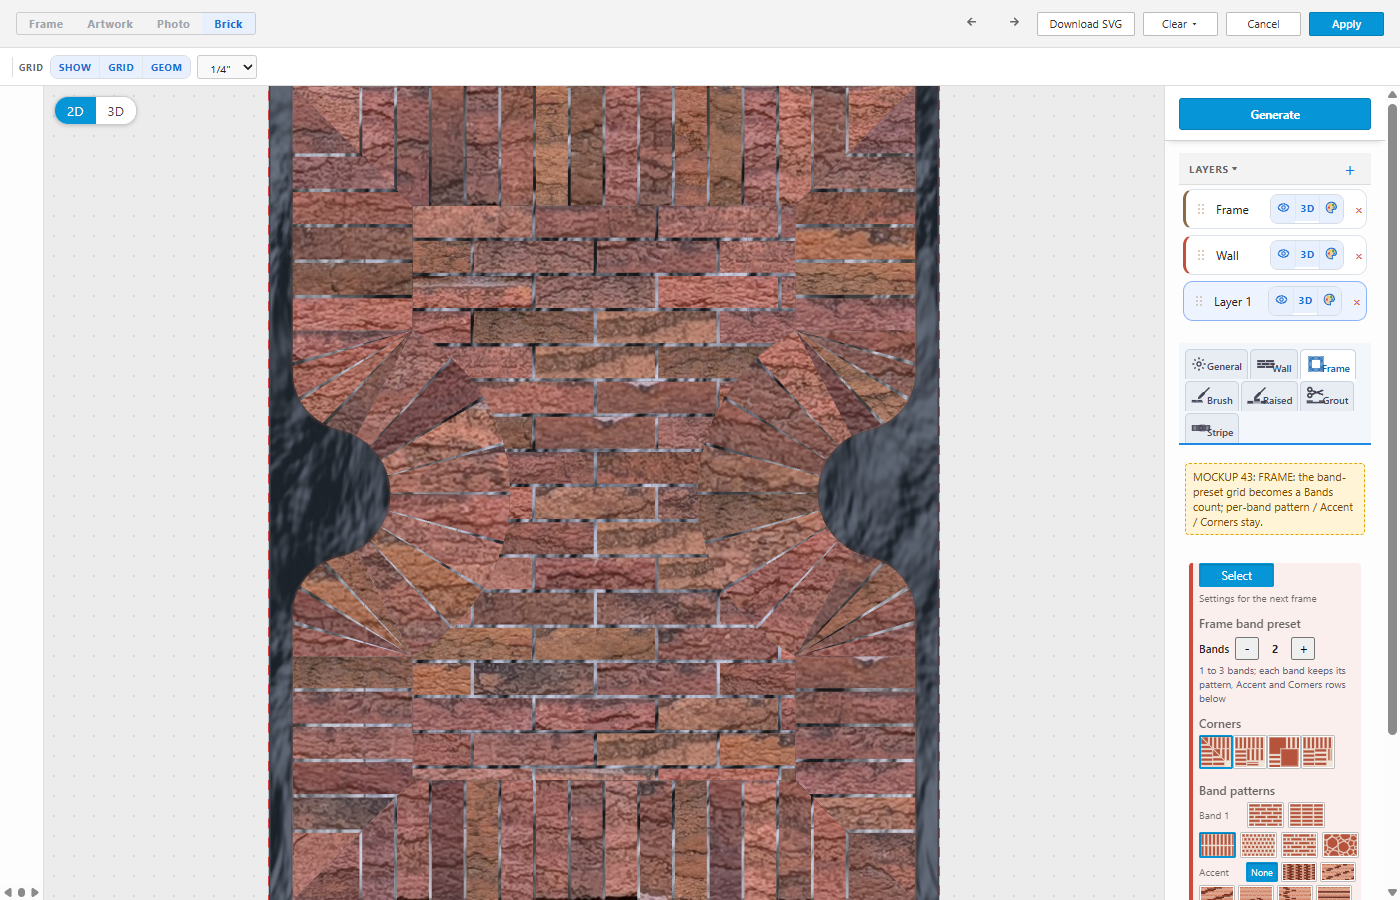Image resolution: width=1400 pixels, height=900 pixels.
Task: Toggle visibility of the Frame layer
Action: click(x=1283, y=208)
